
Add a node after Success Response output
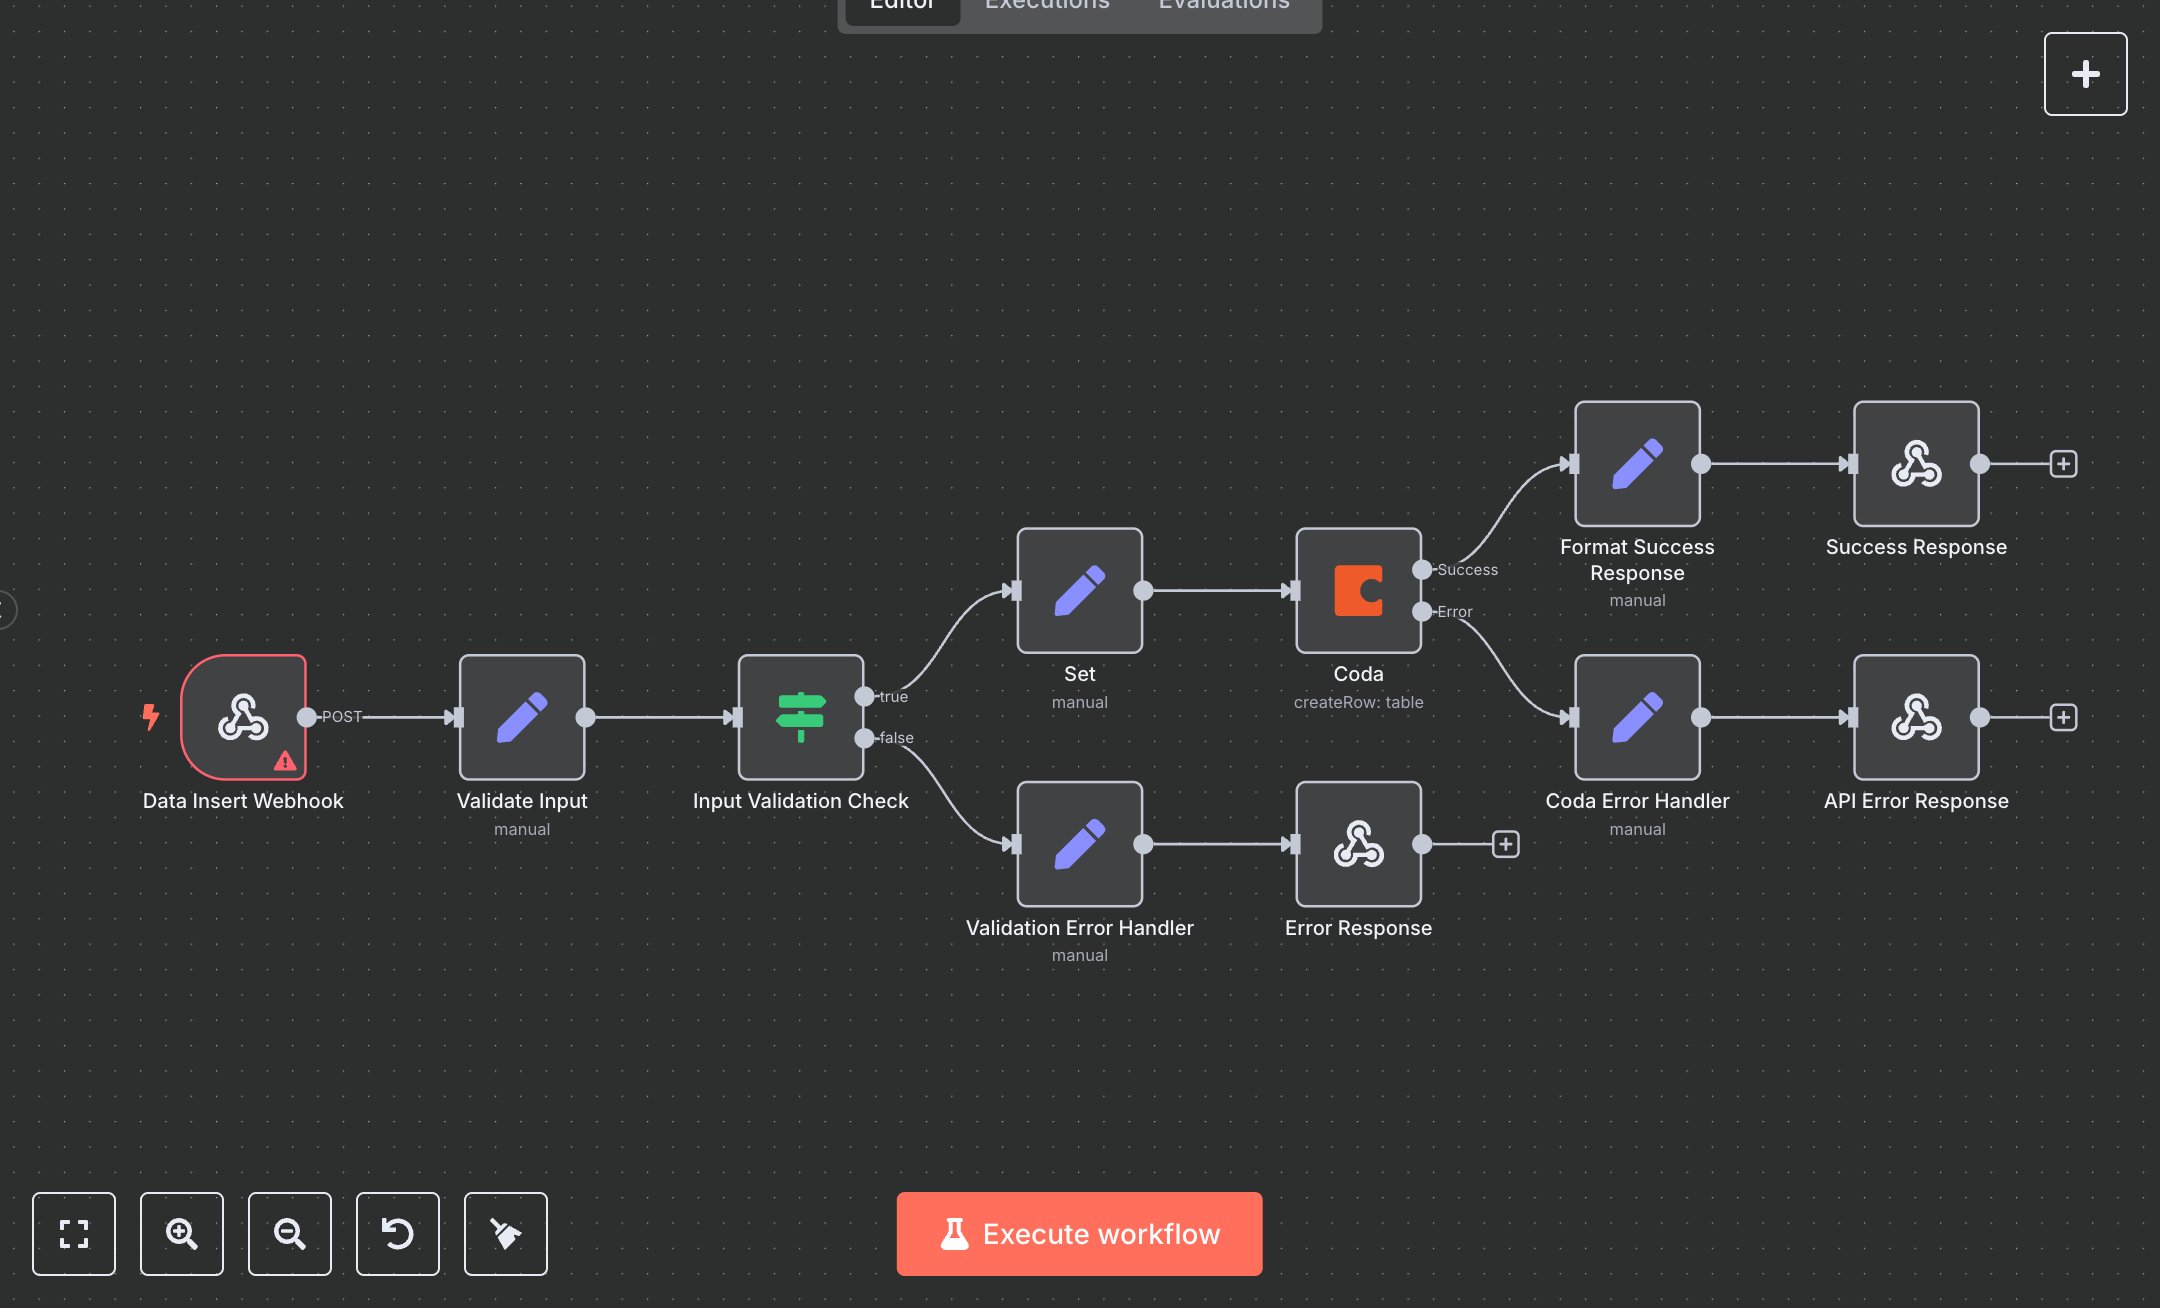(x=2062, y=464)
